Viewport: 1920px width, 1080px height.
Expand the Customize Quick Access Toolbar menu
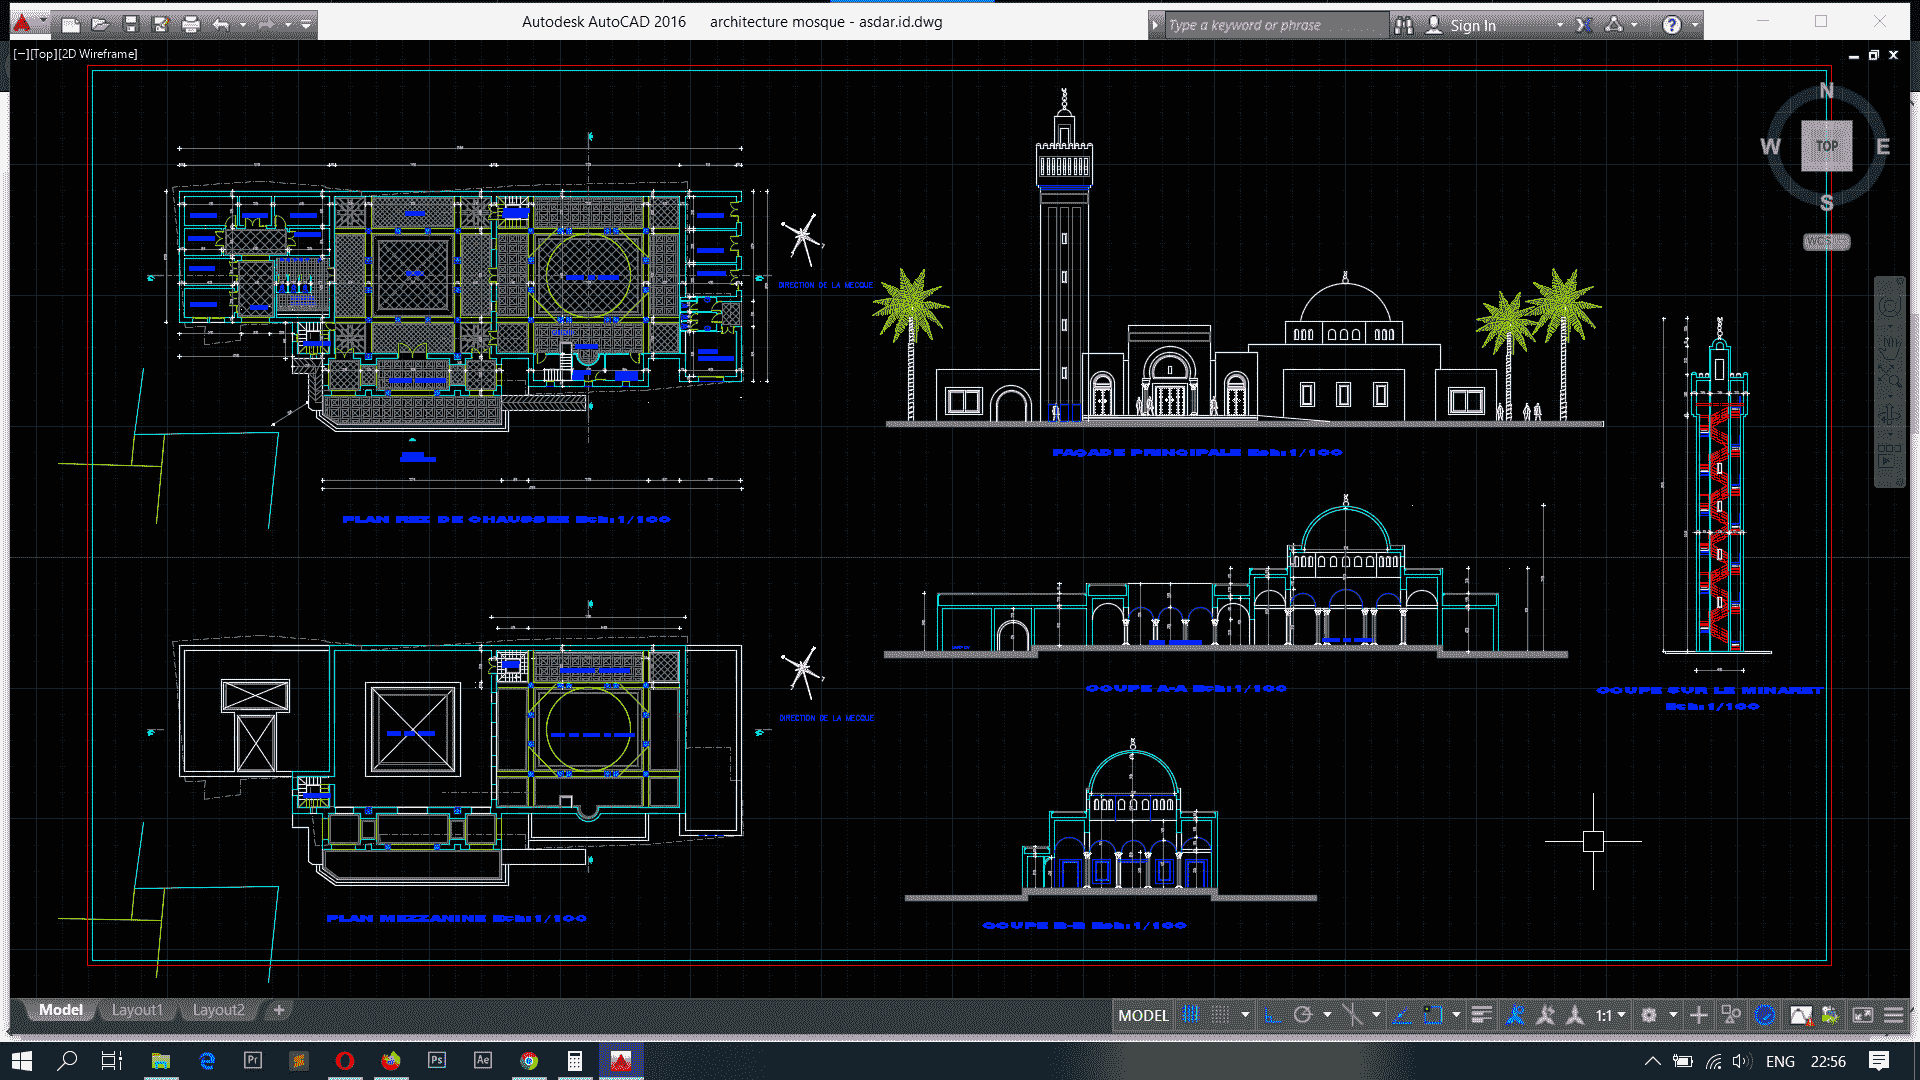pos(306,24)
